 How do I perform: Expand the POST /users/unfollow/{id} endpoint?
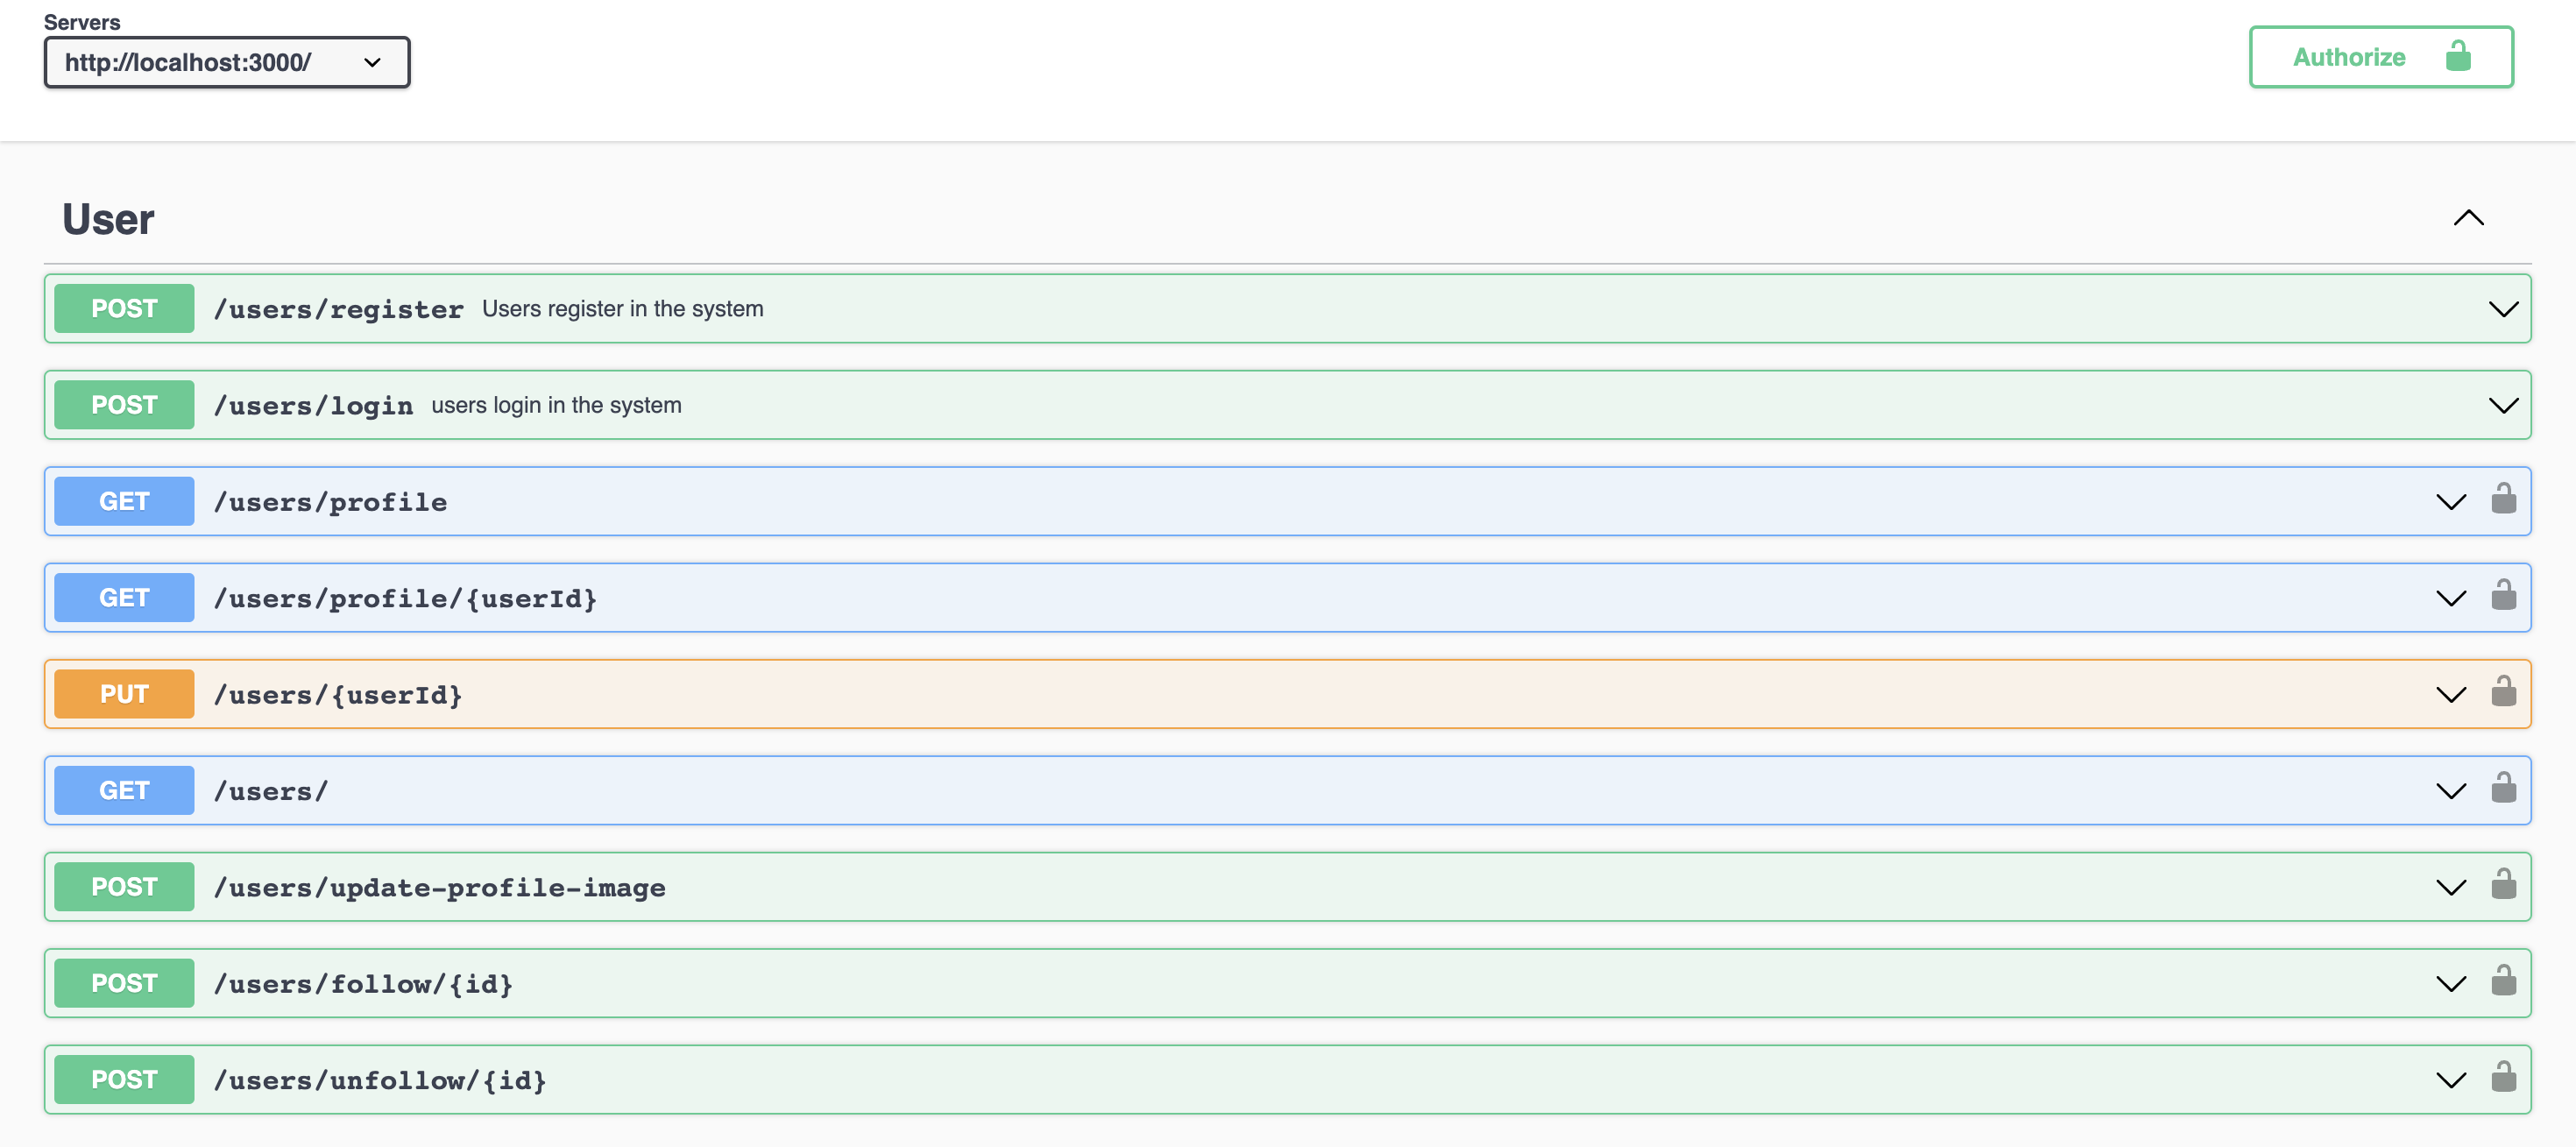2451,1079
